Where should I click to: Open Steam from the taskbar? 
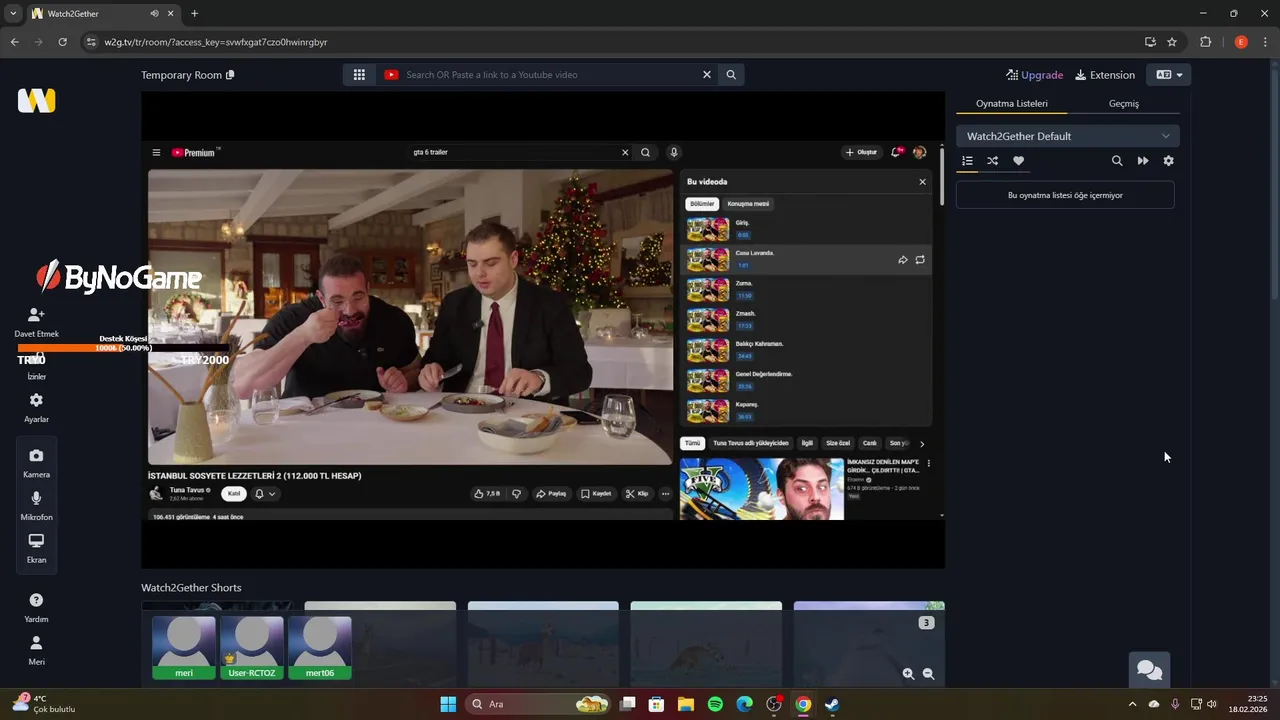832,704
